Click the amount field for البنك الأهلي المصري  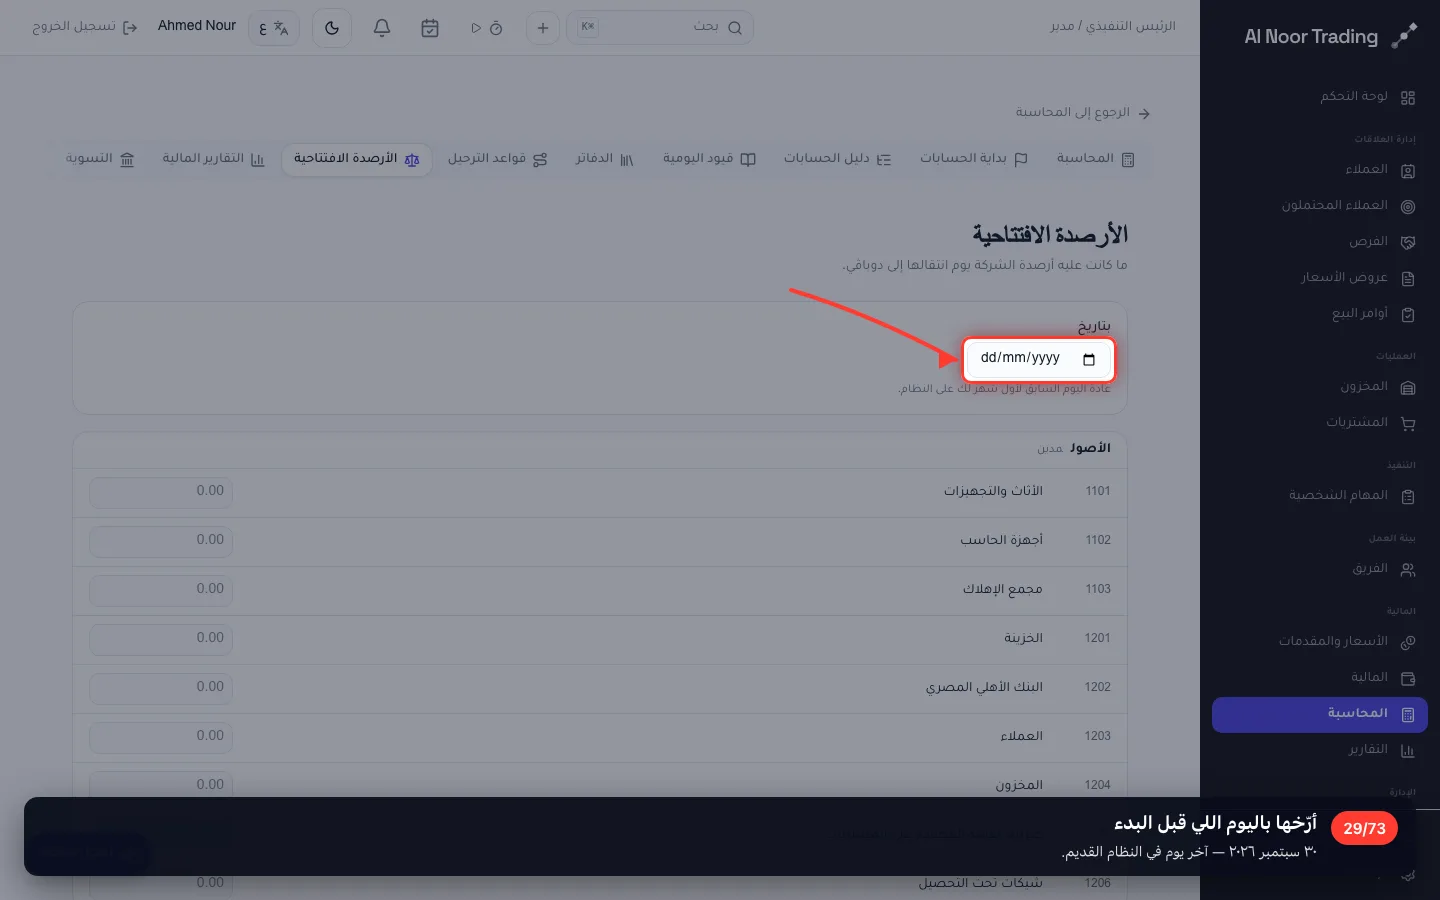161,688
